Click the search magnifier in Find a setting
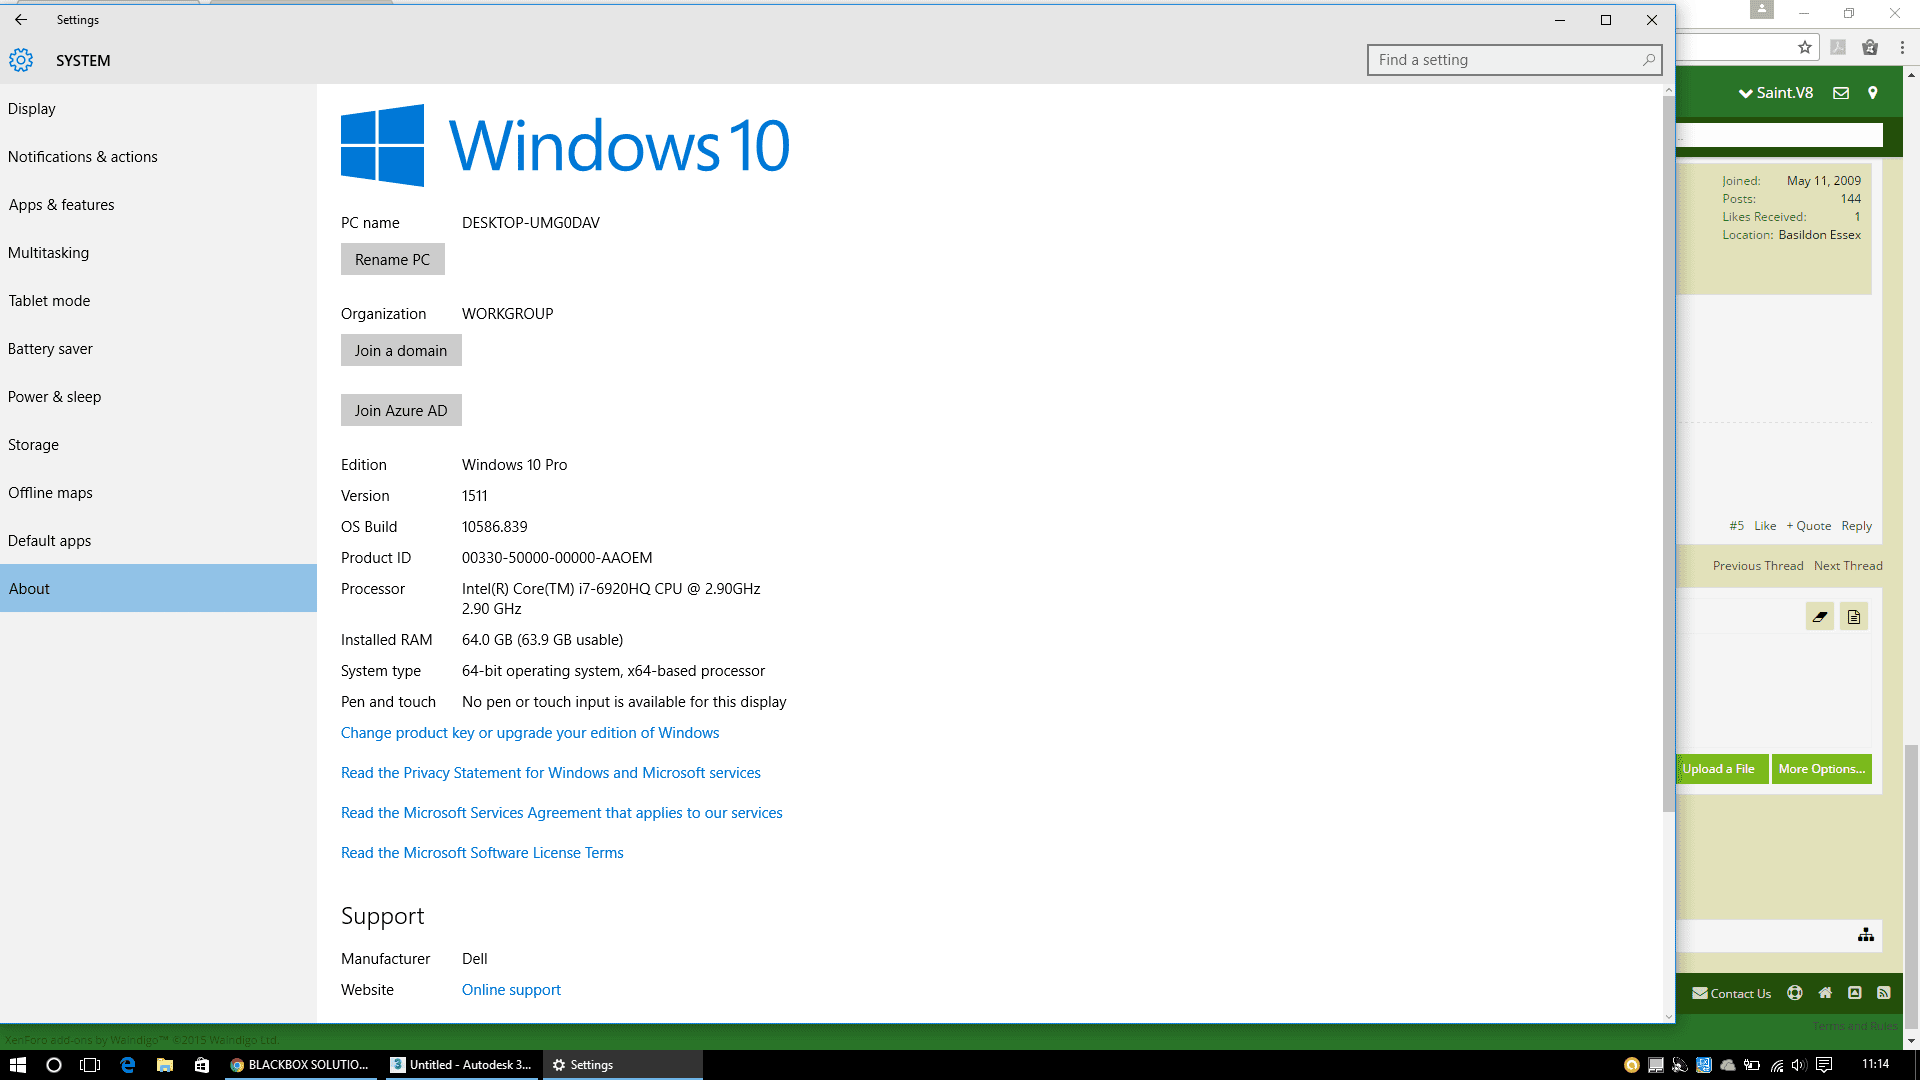 1649,60
